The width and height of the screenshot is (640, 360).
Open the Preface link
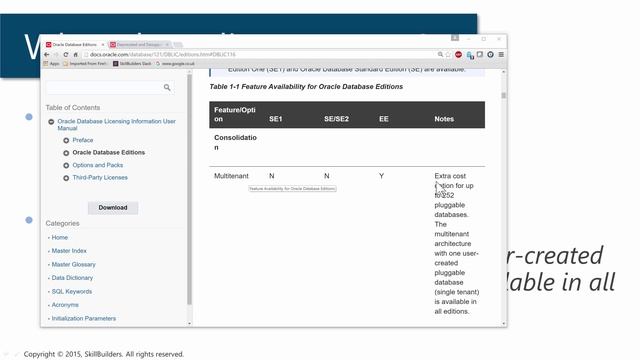point(83,140)
